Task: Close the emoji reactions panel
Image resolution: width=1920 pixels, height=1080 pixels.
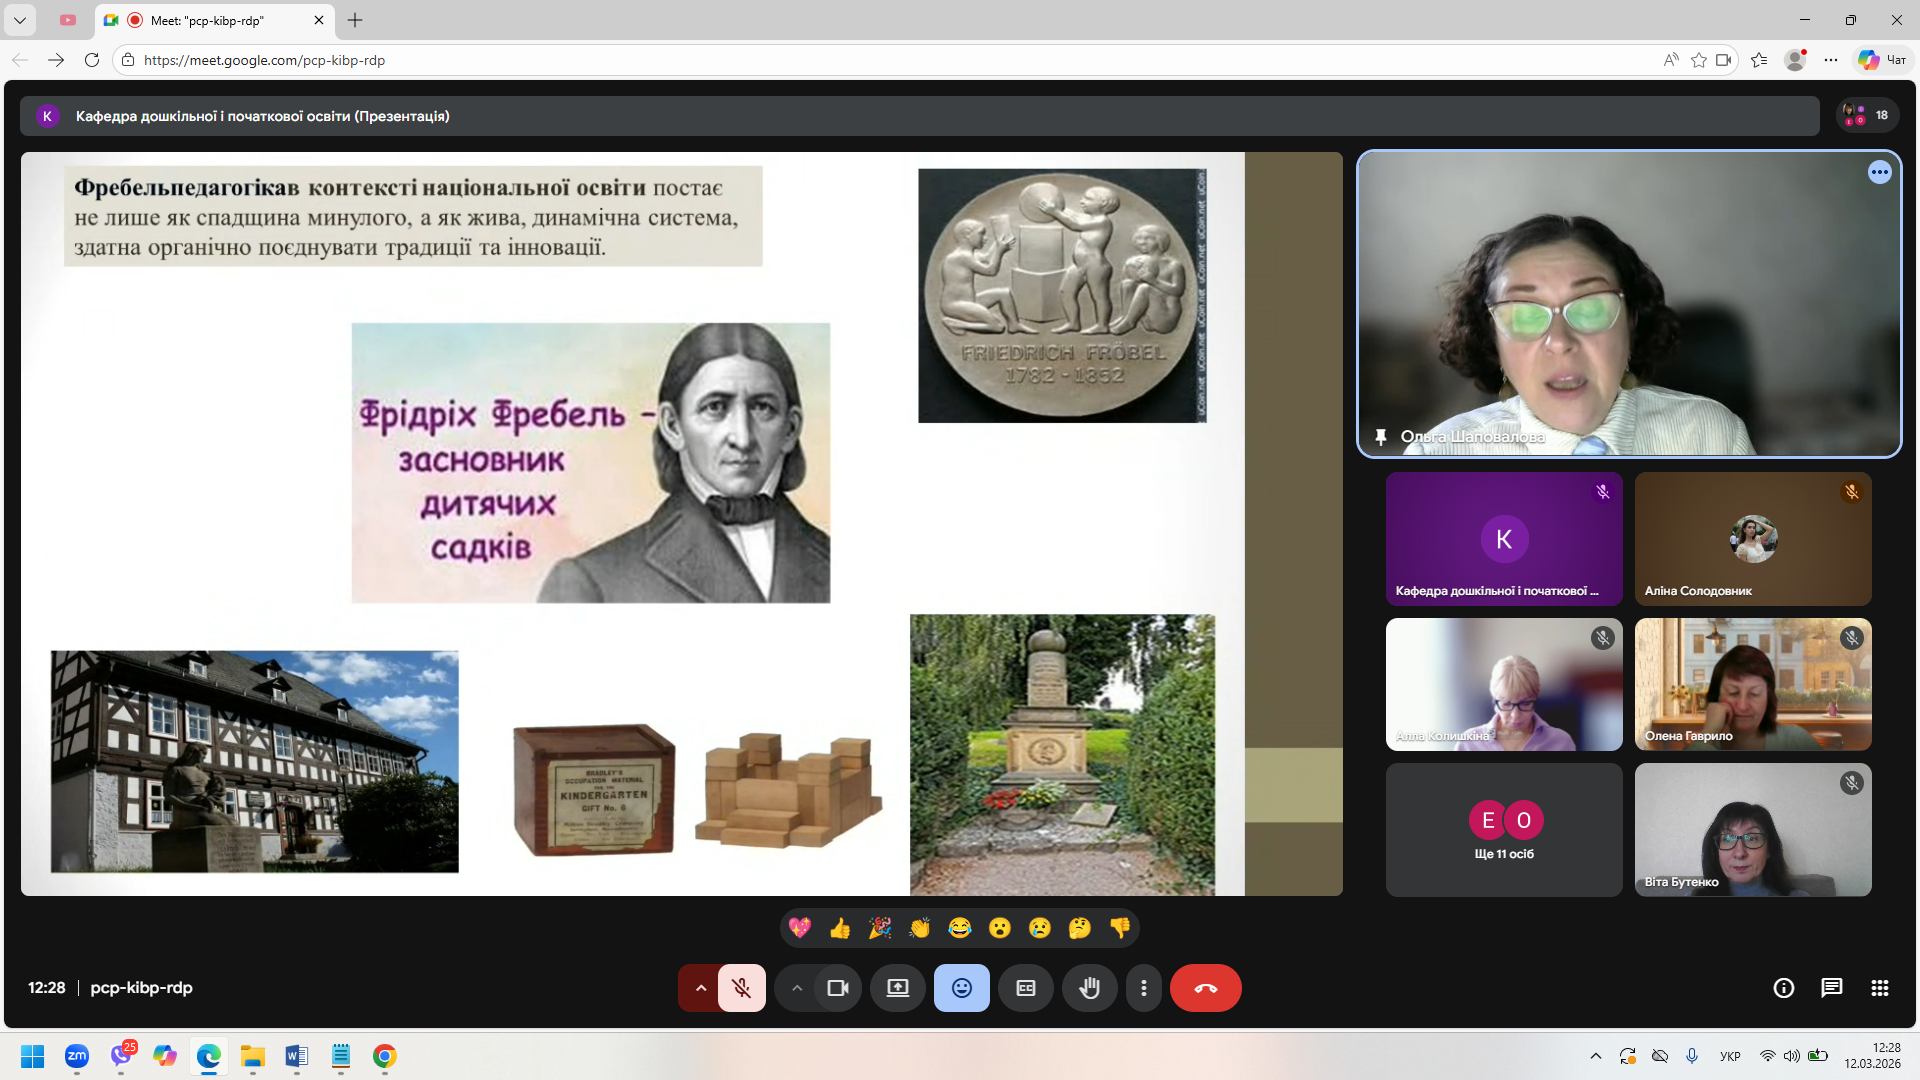Action: coord(962,988)
